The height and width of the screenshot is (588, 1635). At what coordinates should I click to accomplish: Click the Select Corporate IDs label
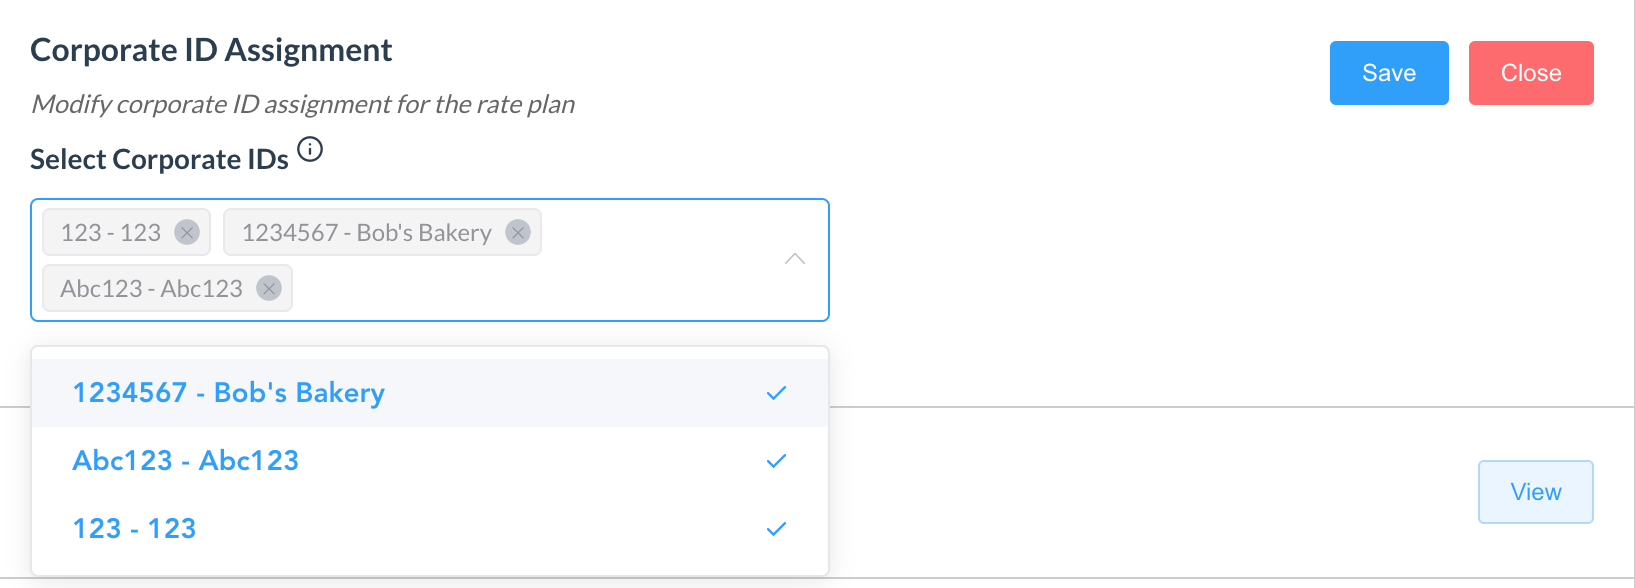click(x=159, y=160)
